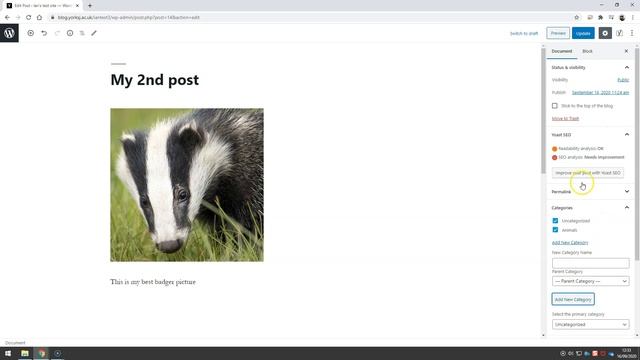The image size is (640, 360).
Task: Open a new browser tab
Action: (x=90, y=6)
